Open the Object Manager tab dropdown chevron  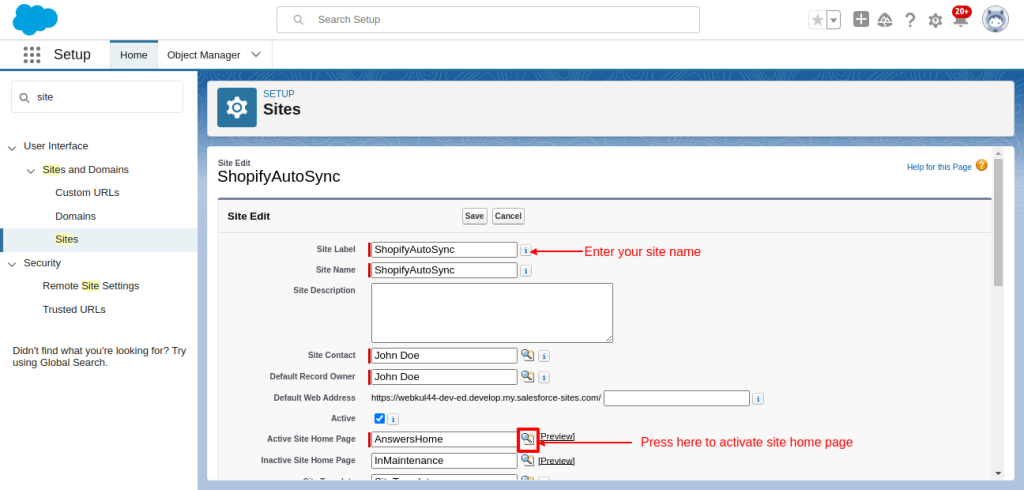tap(256, 55)
